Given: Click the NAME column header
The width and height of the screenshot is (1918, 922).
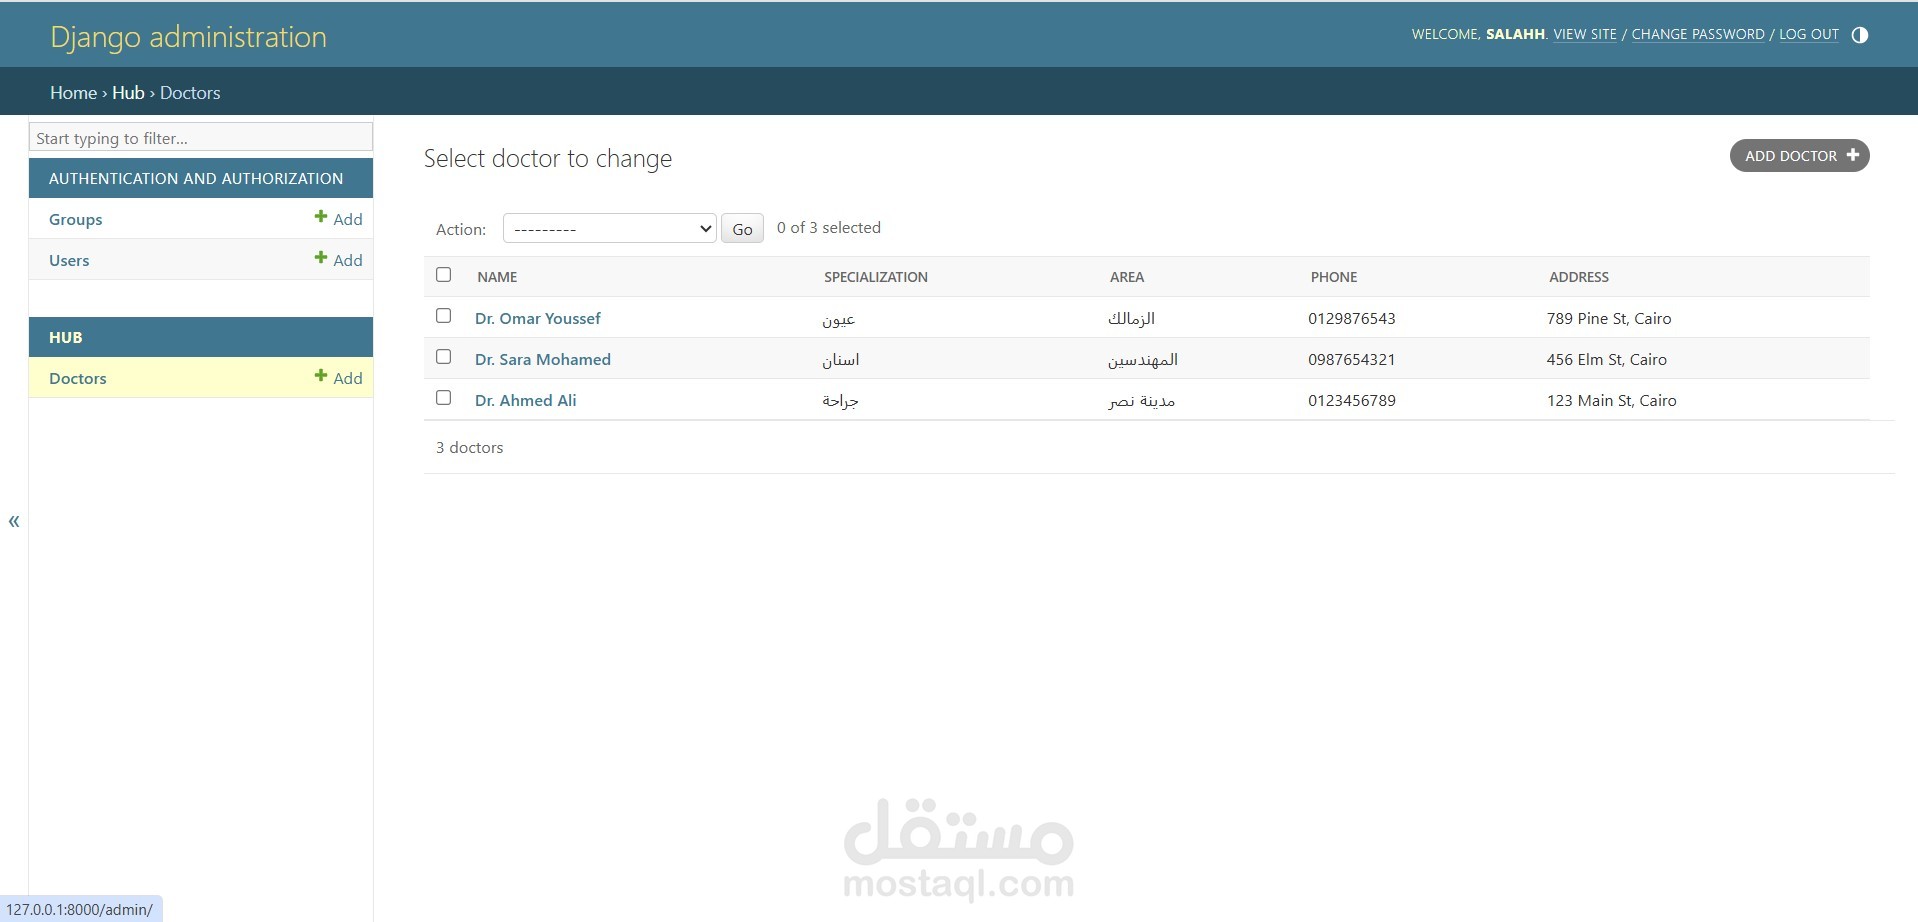Looking at the screenshot, I should click(497, 277).
